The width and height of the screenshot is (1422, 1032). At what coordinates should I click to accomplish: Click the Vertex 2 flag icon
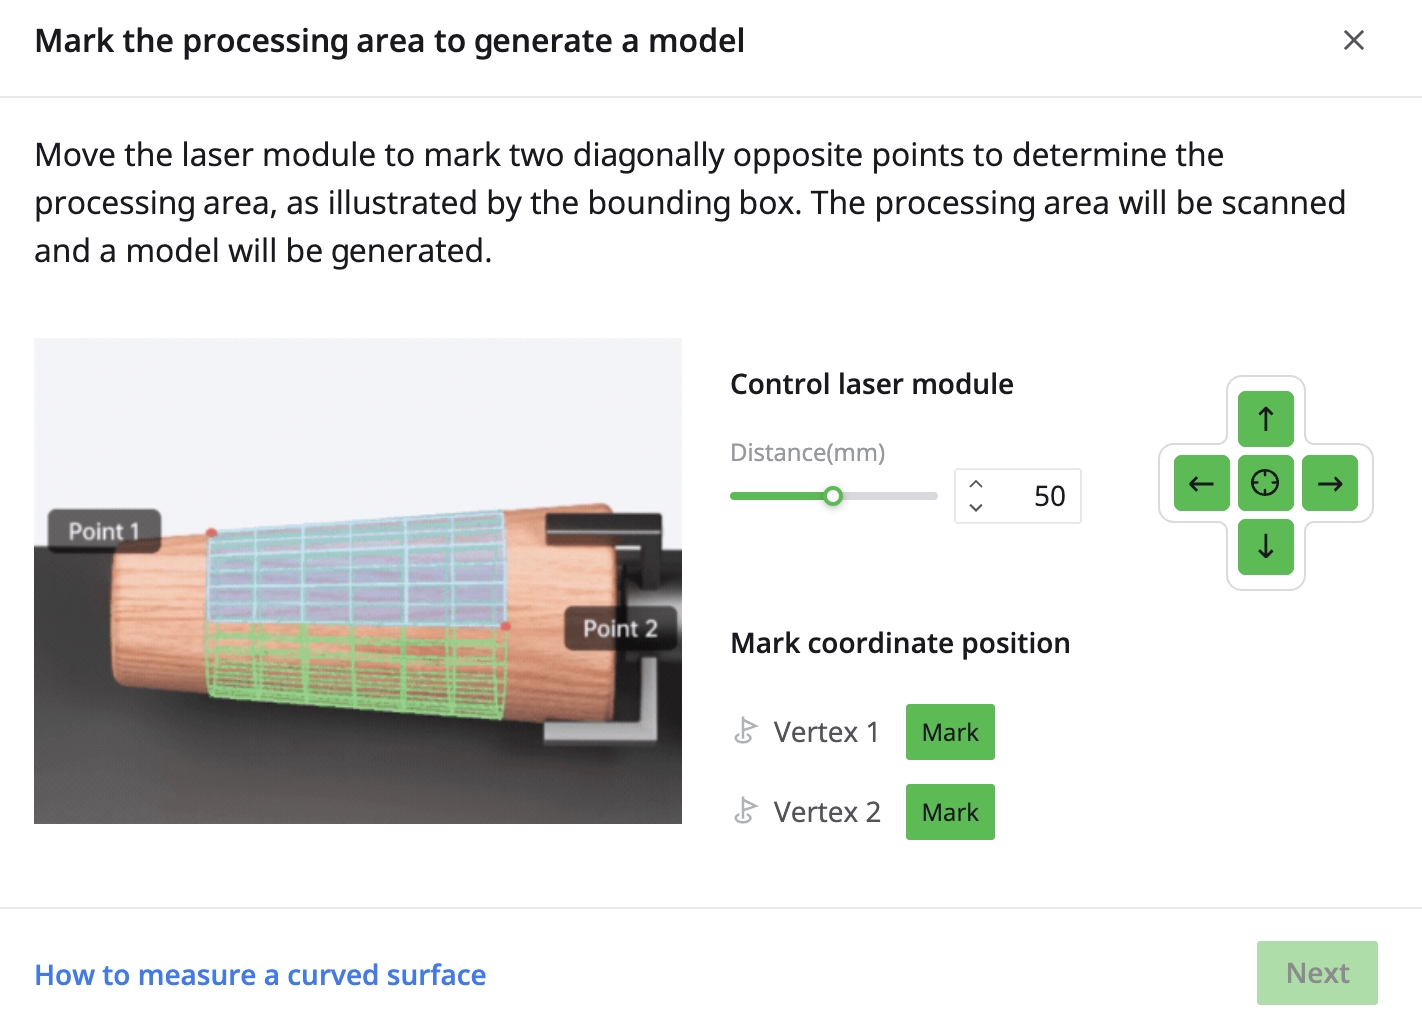[x=745, y=811]
